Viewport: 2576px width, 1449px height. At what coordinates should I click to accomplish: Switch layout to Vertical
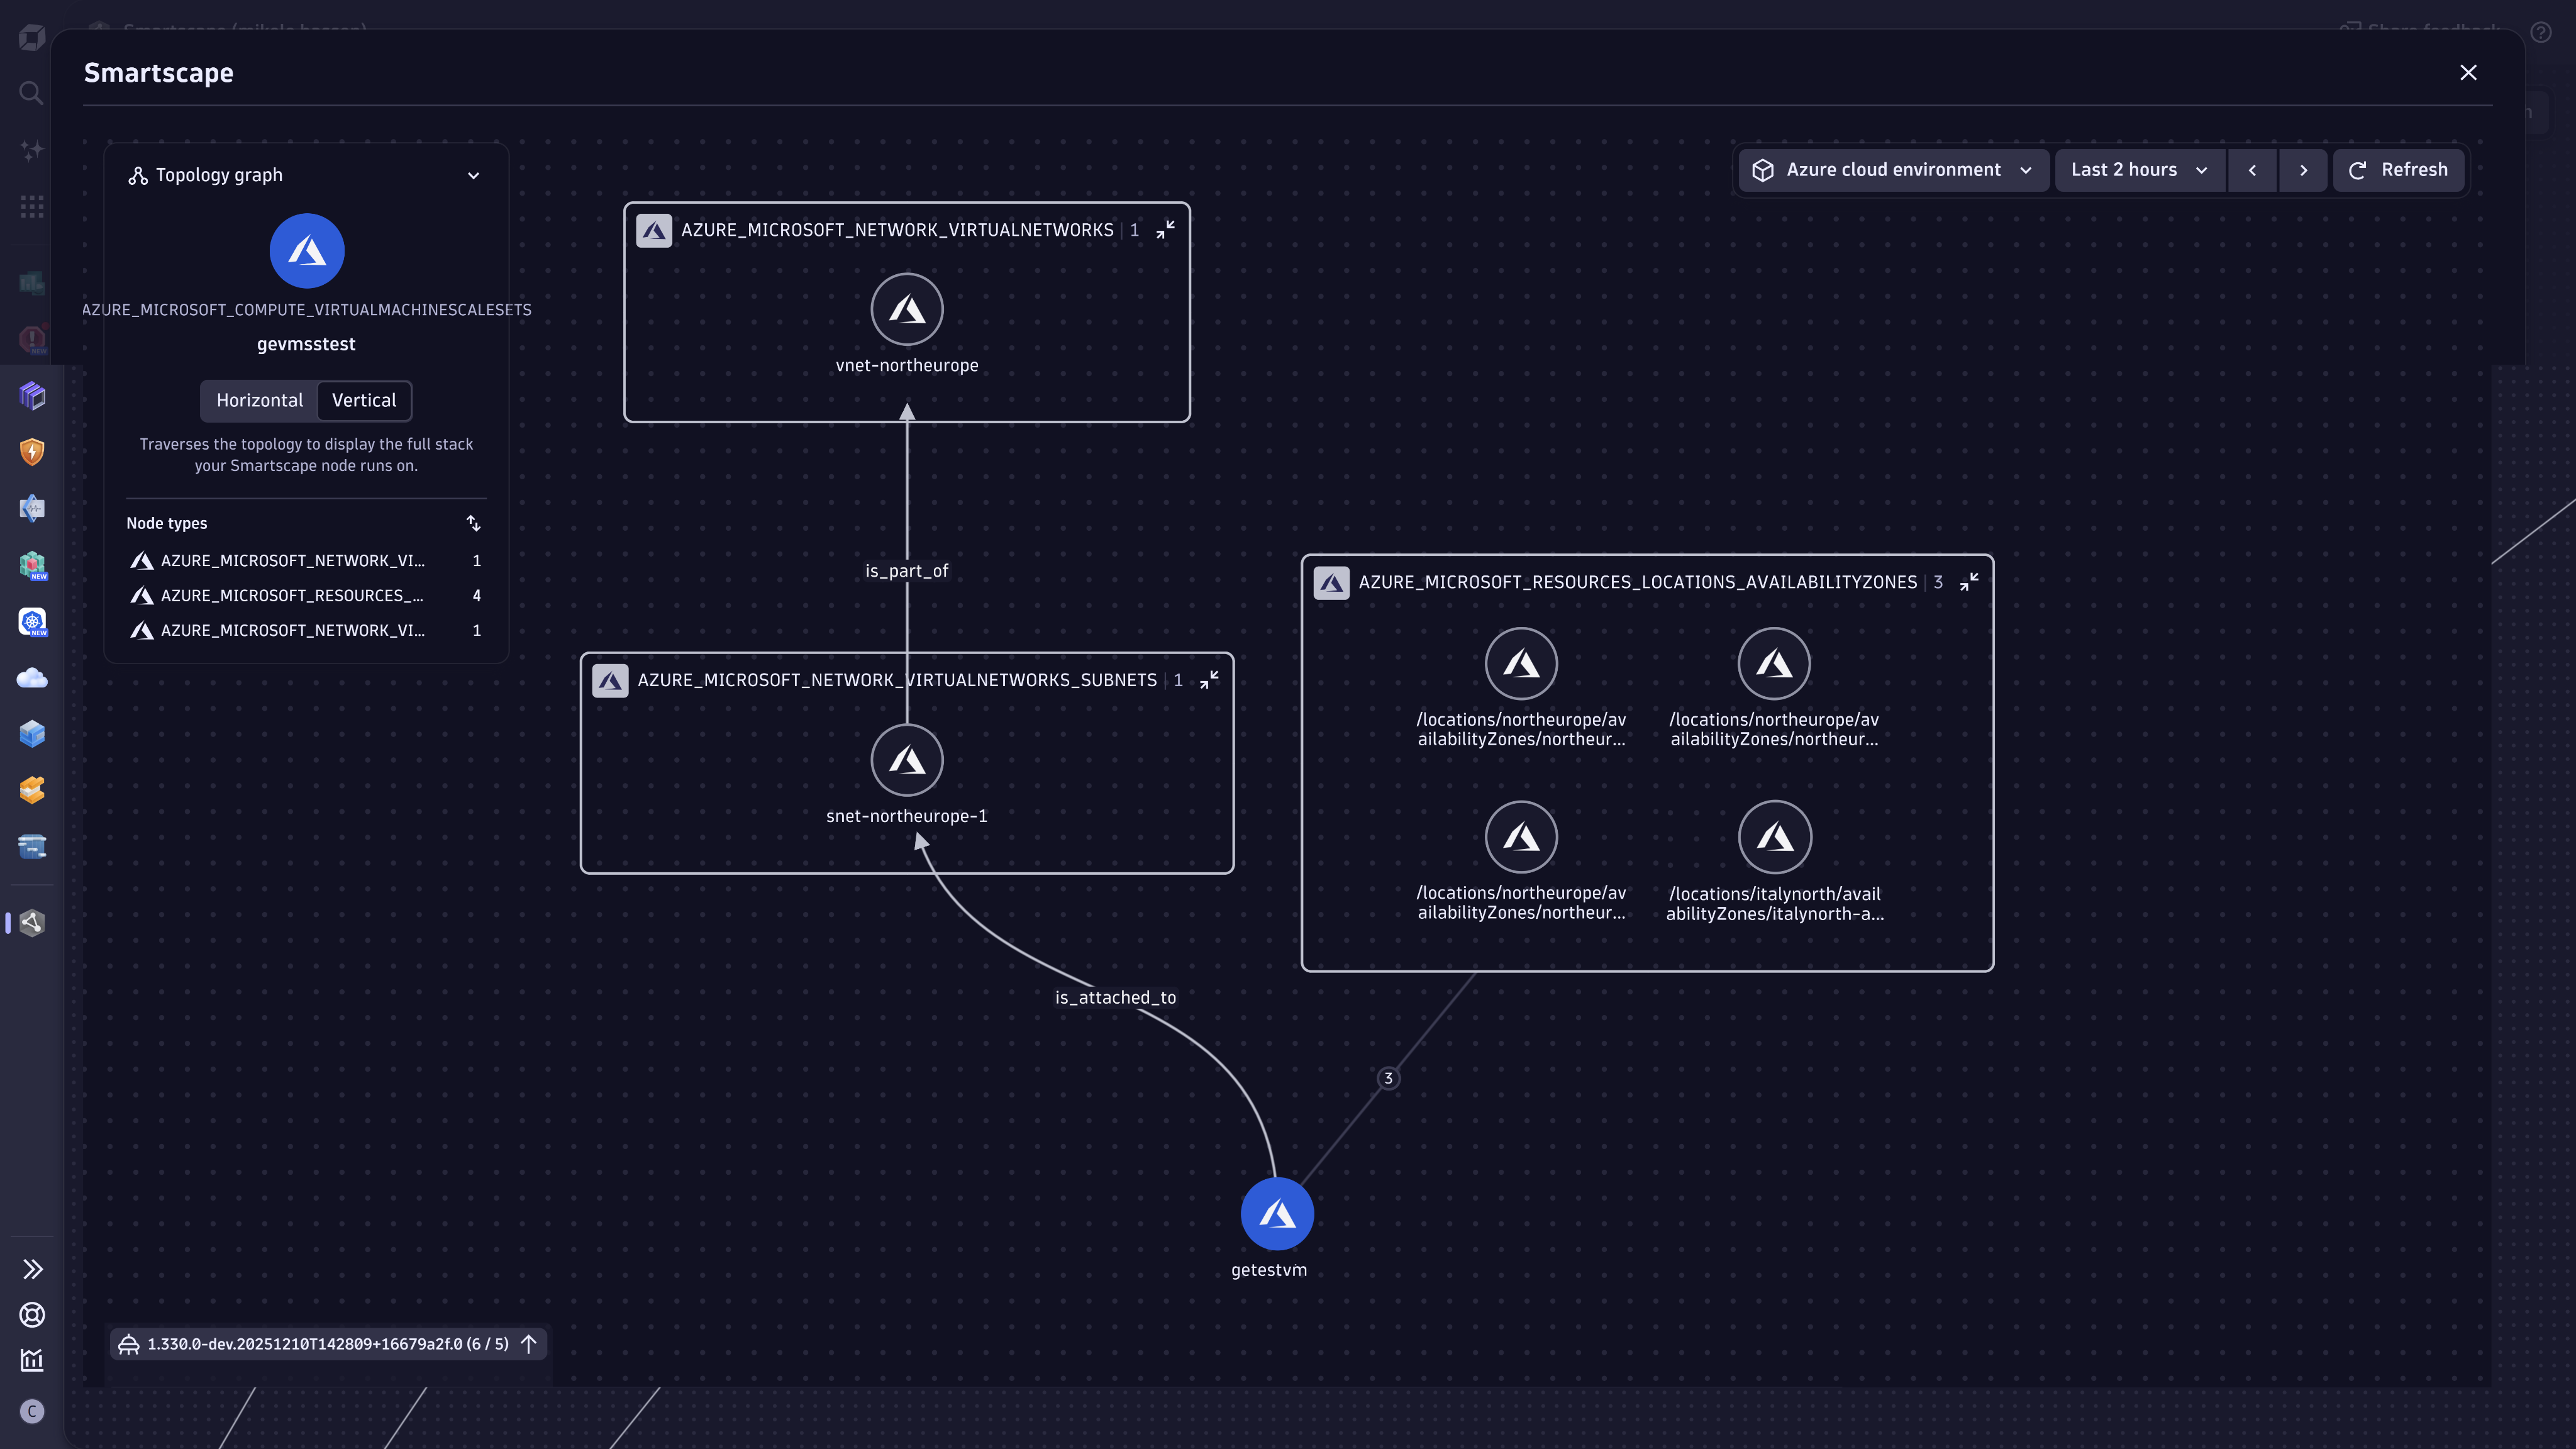click(x=364, y=400)
